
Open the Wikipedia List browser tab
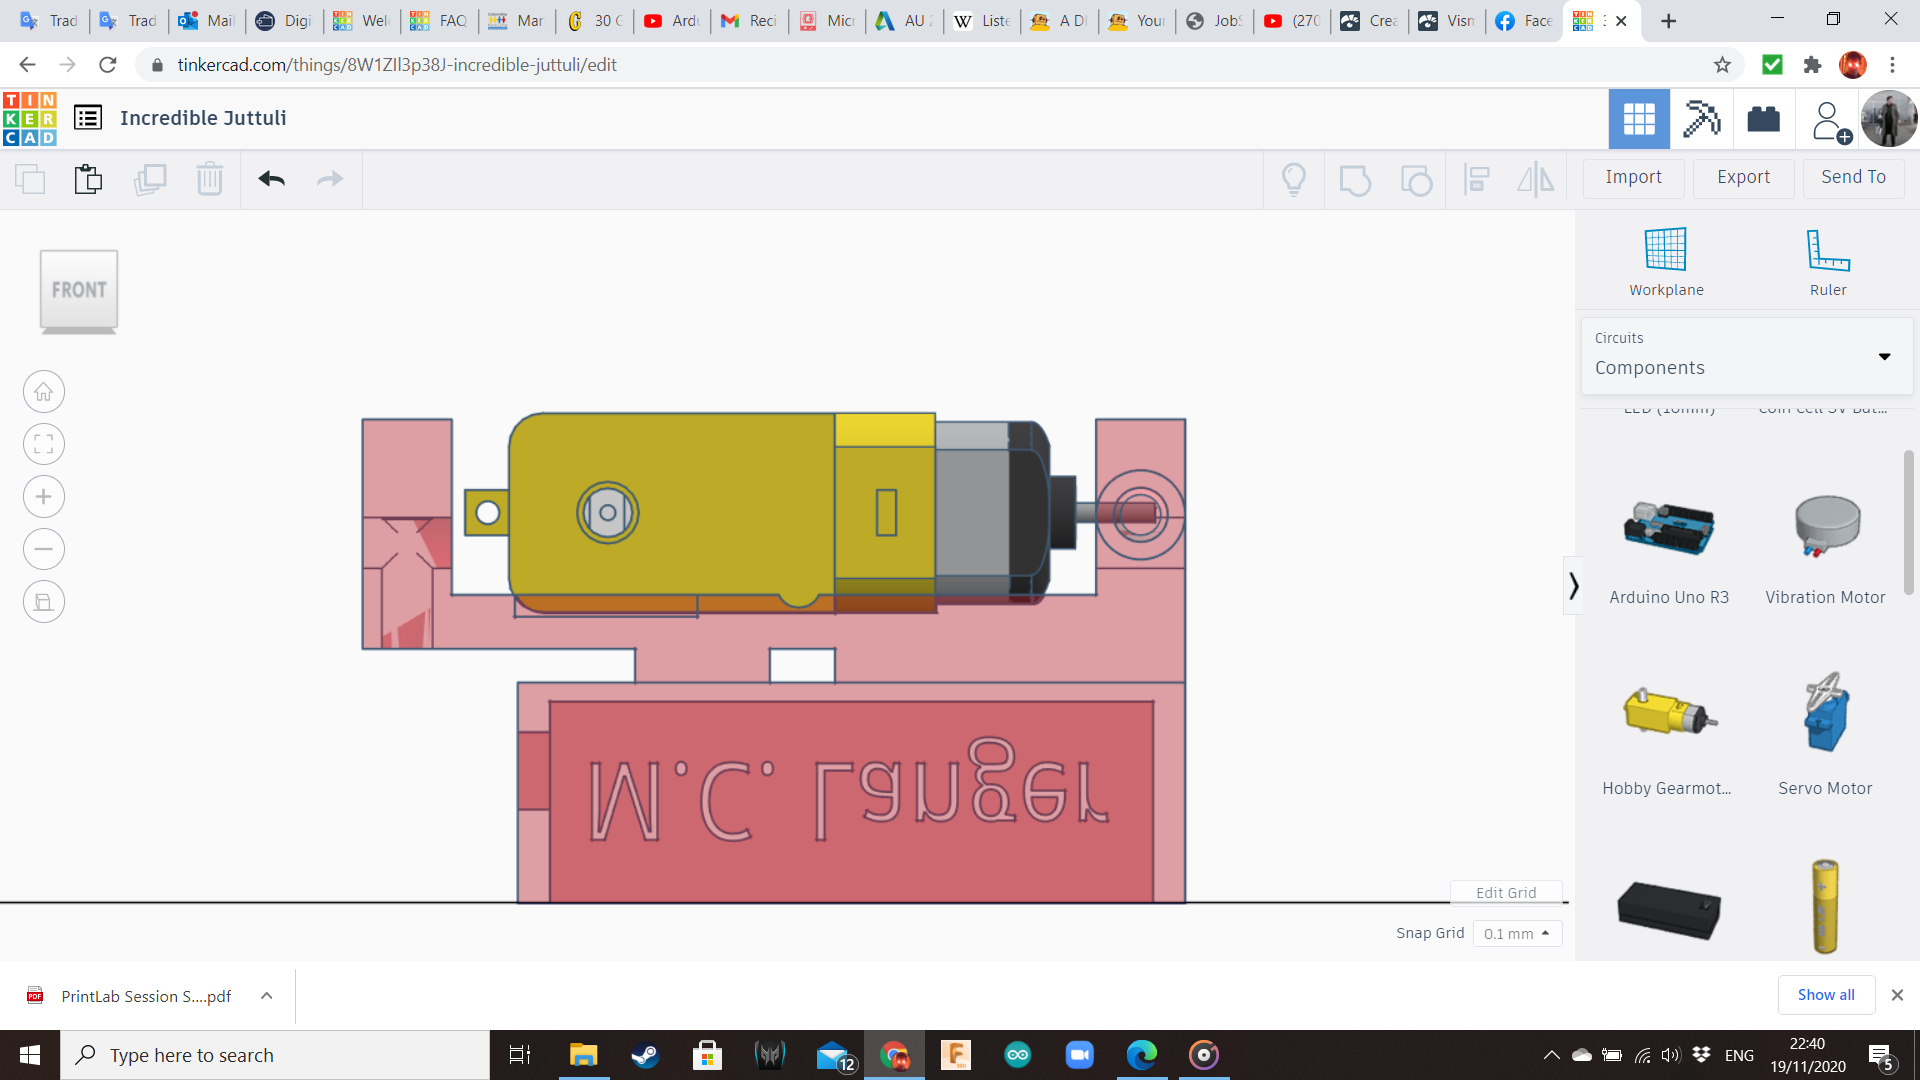click(x=982, y=21)
